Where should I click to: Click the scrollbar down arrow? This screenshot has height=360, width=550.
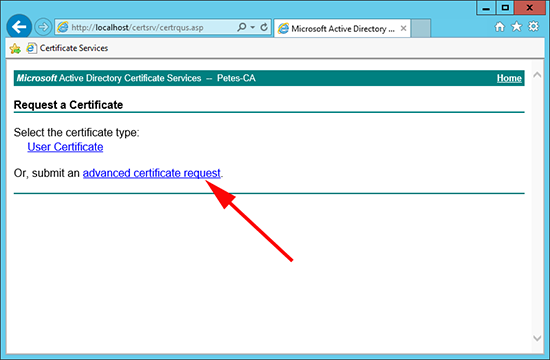tap(537, 338)
